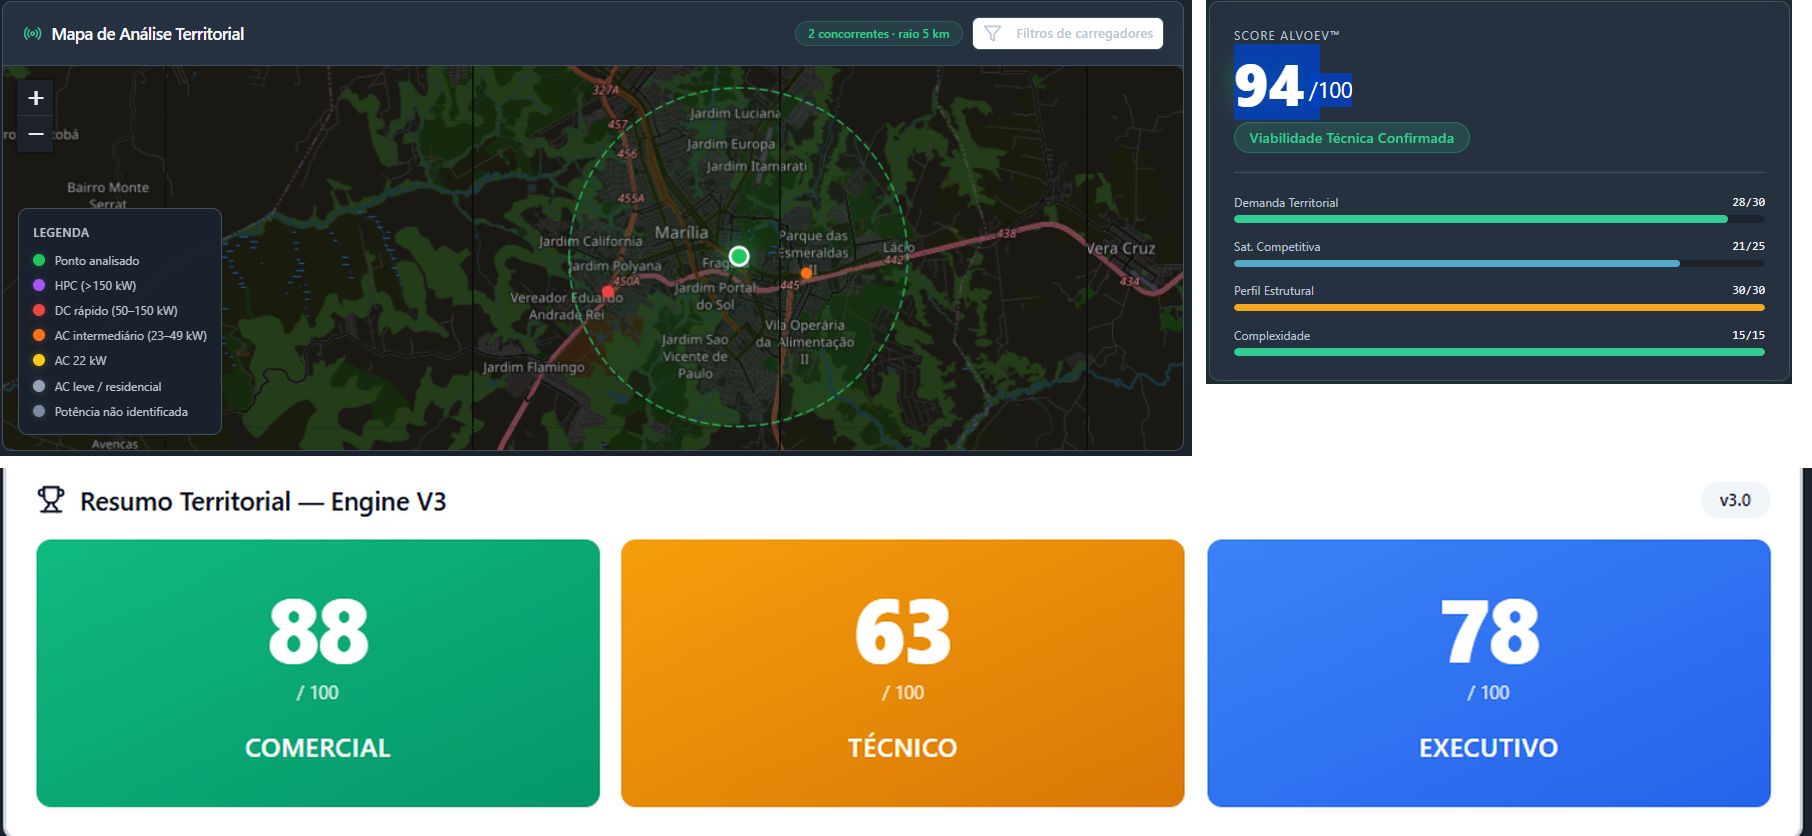Viewport: 1812px width, 836px height.
Task: Click the orange charger marker near Parque das Esmeraldas
Action: coord(806,273)
